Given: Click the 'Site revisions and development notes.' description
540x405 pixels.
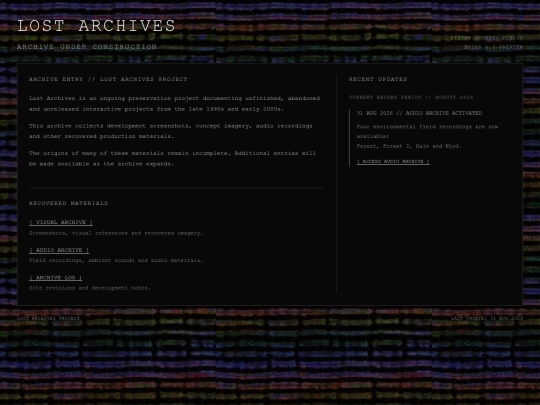Looking at the screenshot, I should pyautogui.click(x=90, y=288).
